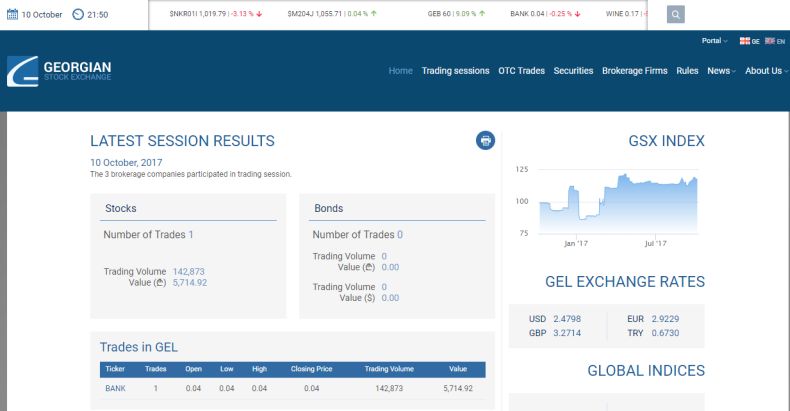
Task: Open OTC Trades page
Action: (521, 71)
